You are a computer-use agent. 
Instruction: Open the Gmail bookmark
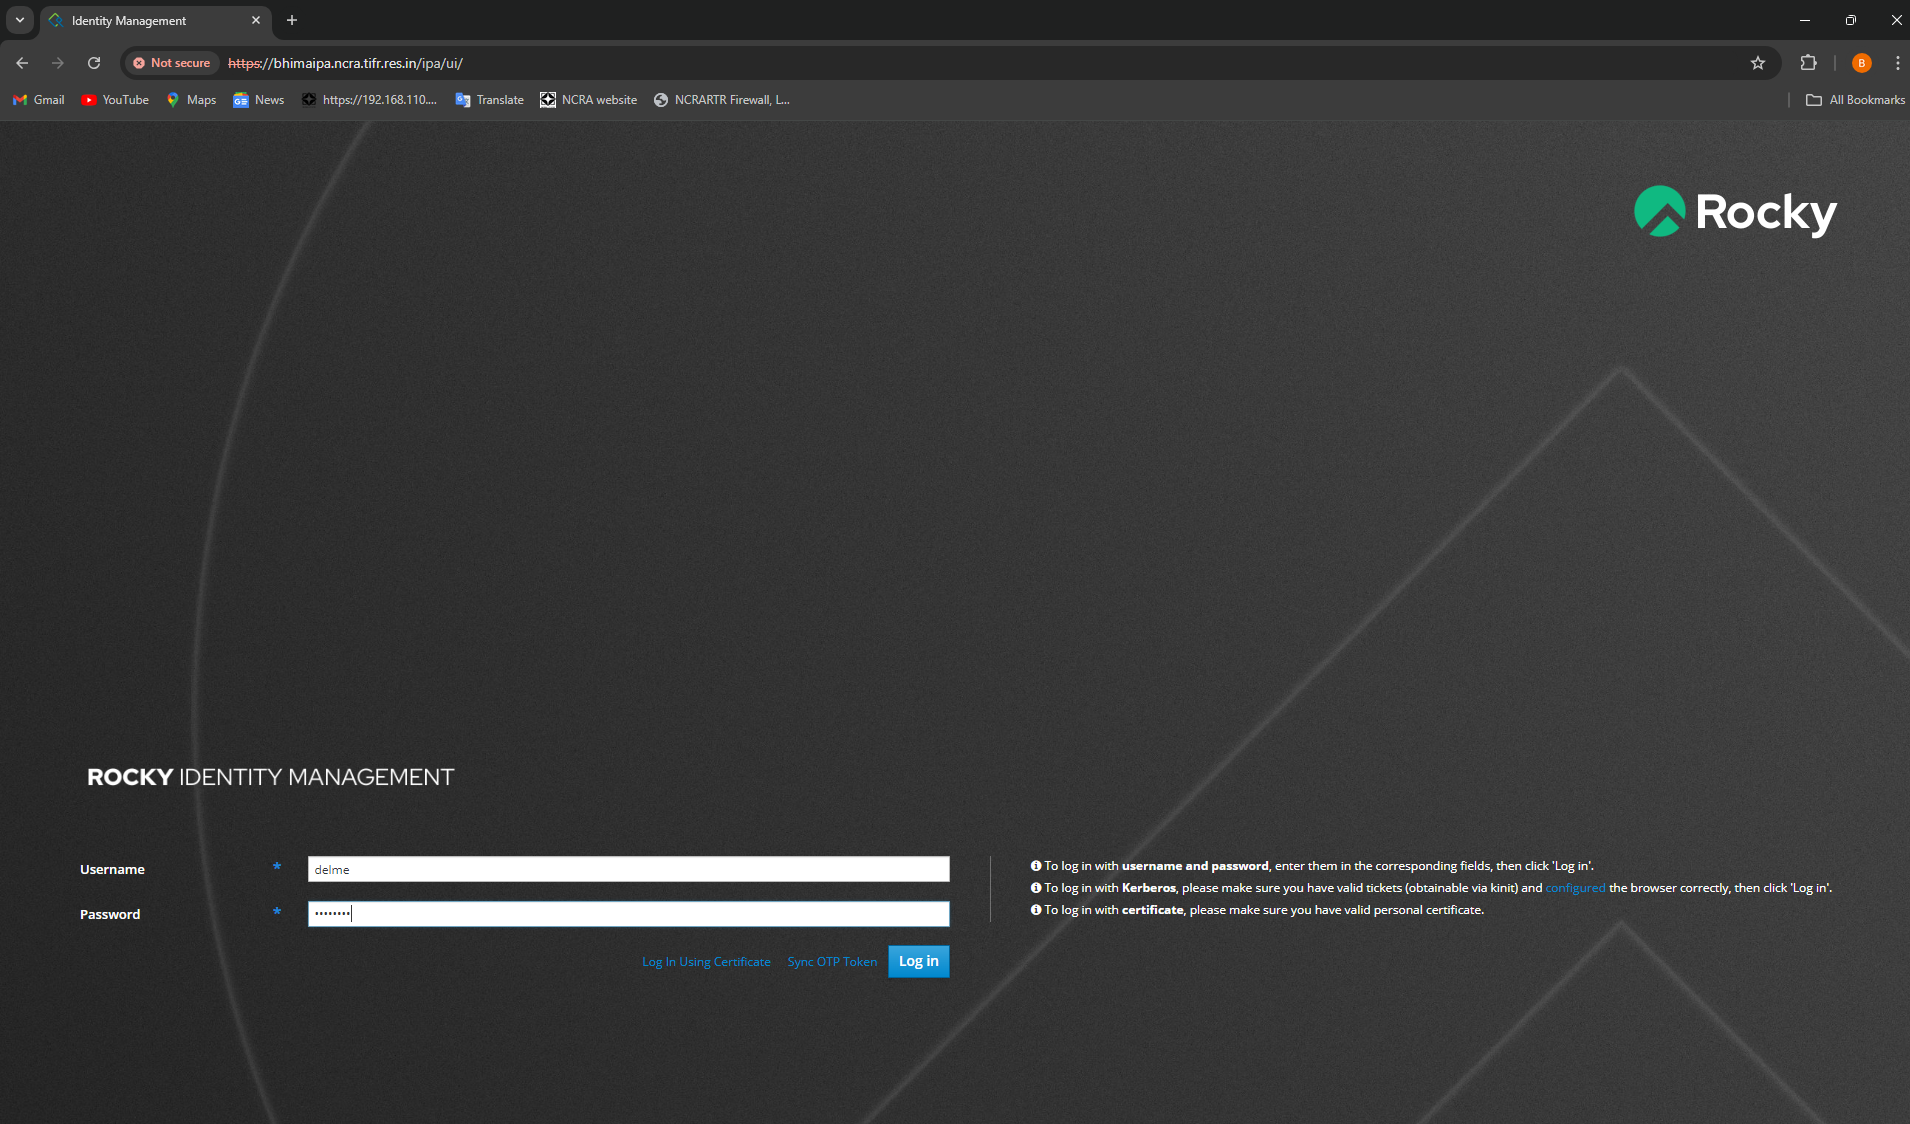pyautogui.click(x=39, y=100)
